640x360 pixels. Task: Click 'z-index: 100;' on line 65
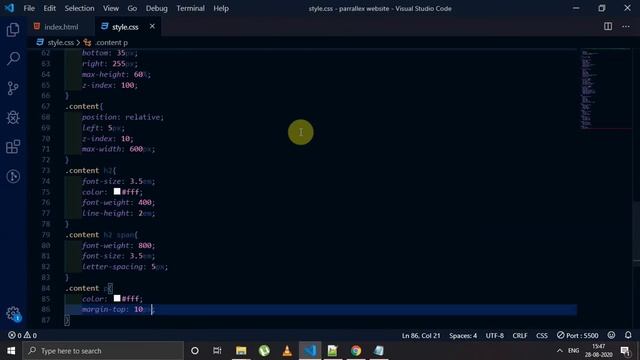110,85
